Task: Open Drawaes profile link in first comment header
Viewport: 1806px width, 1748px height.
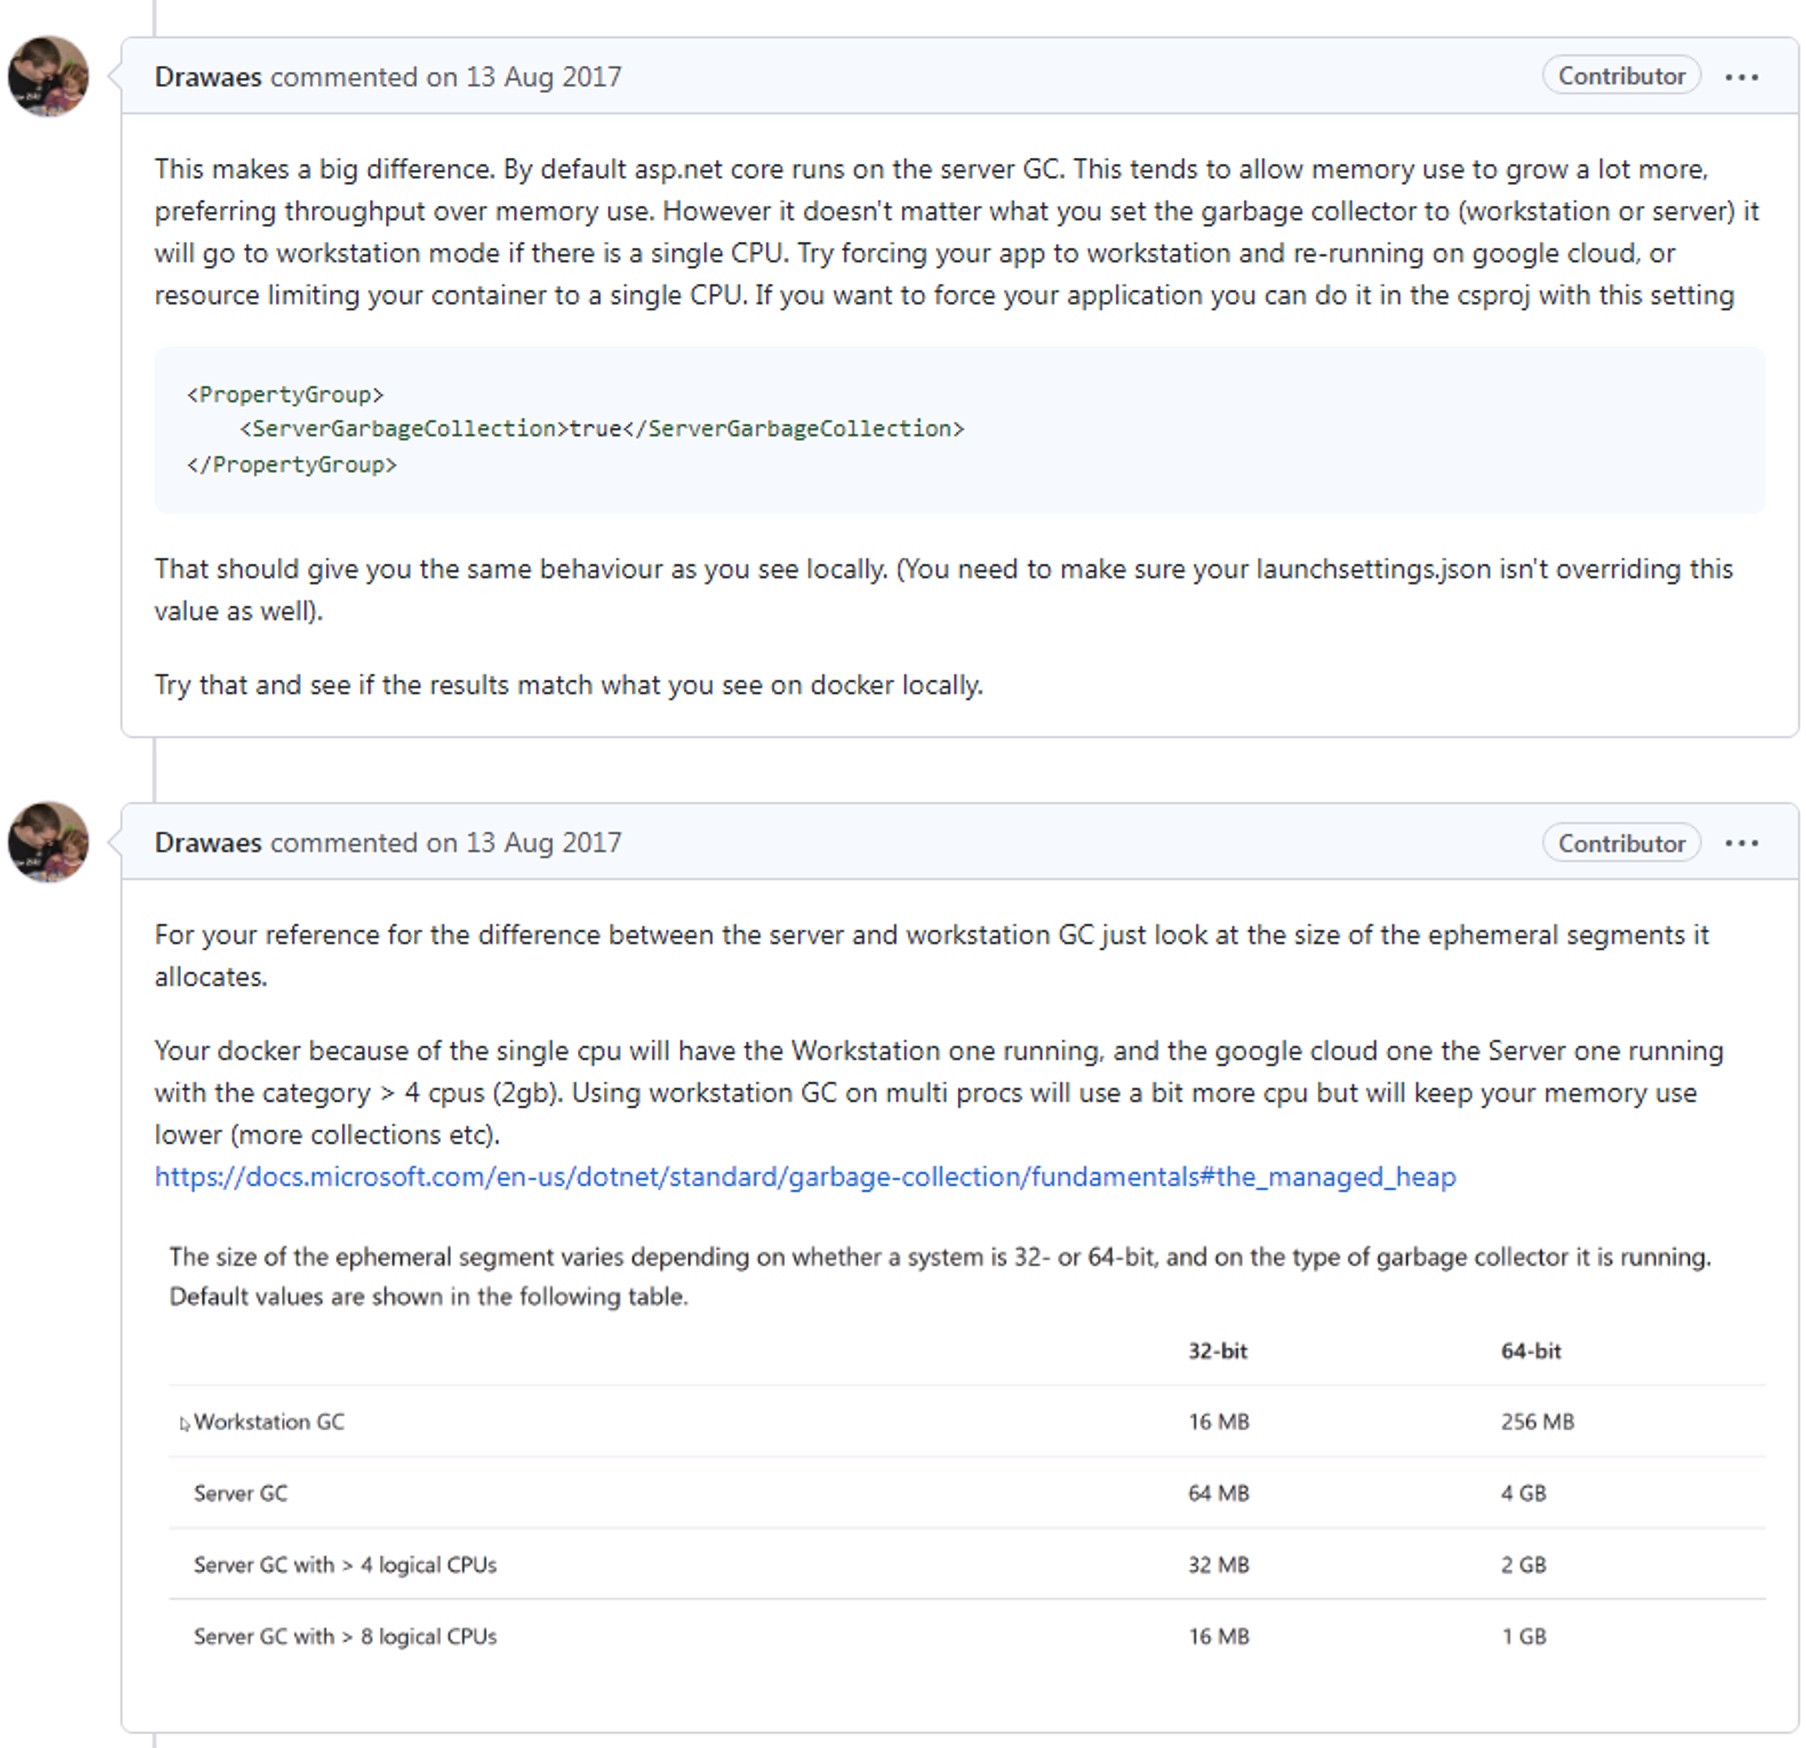Action: [x=208, y=77]
